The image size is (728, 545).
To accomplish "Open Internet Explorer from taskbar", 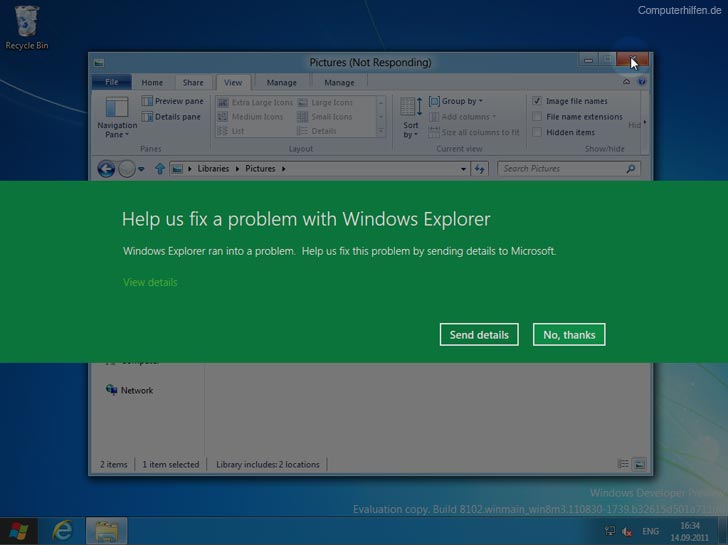I will (x=62, y=531).
